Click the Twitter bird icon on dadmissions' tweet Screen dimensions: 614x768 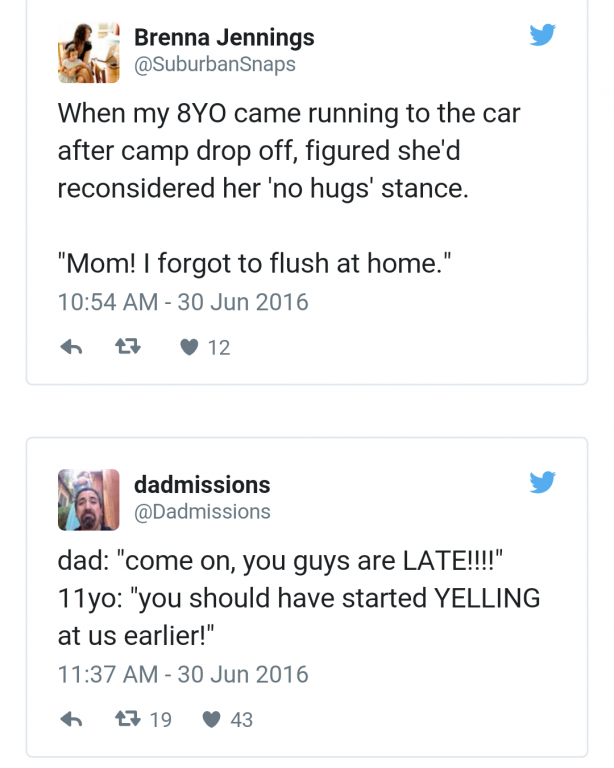(542, 484)
